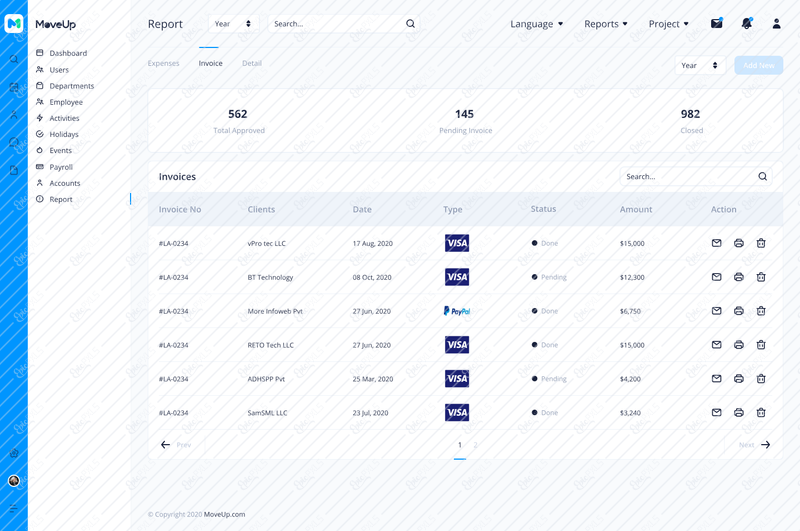Viewport: 800px width, 531px height.
Task: Open notifications bell icon
Action: click(747, 23)
